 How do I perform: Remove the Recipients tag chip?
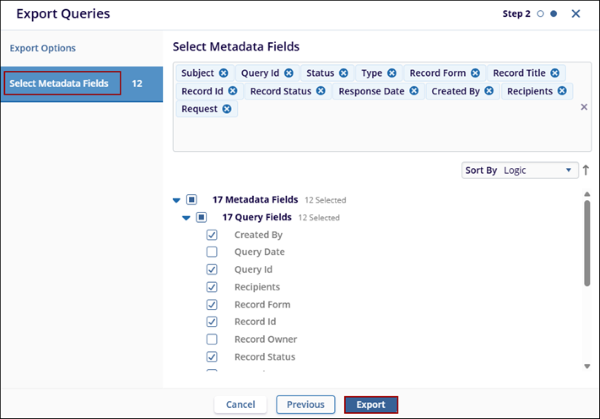click(x=562, y=91)
